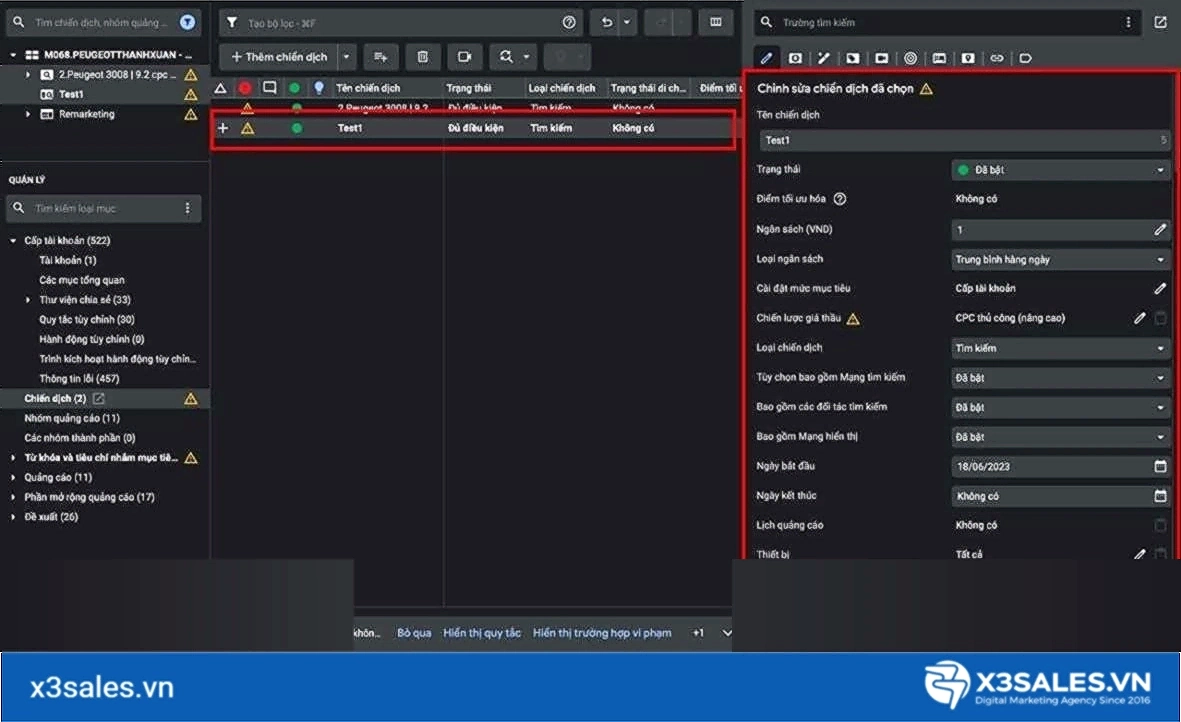The width and height of the screenshot is (1181, 722).
Task: Click the Tên chiến dịch name input field
Action: click(964, 140)
